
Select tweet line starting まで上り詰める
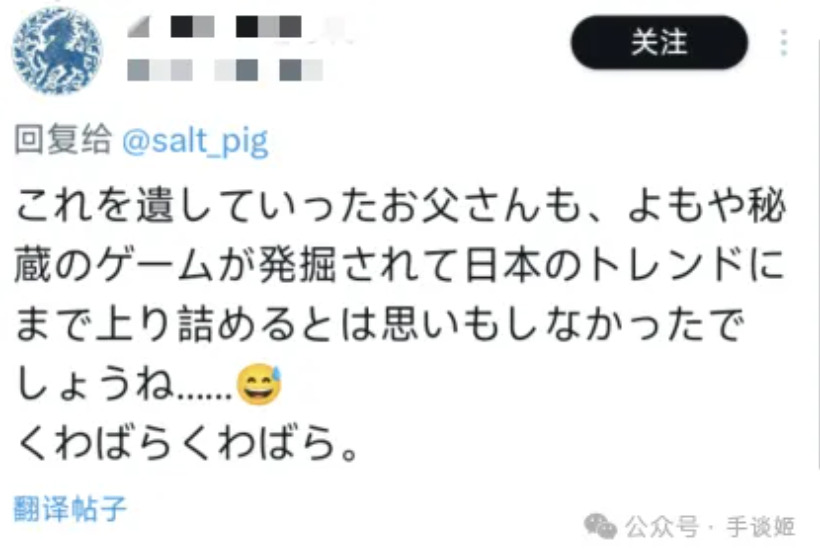pyautogui.click(x=380, y=324)
